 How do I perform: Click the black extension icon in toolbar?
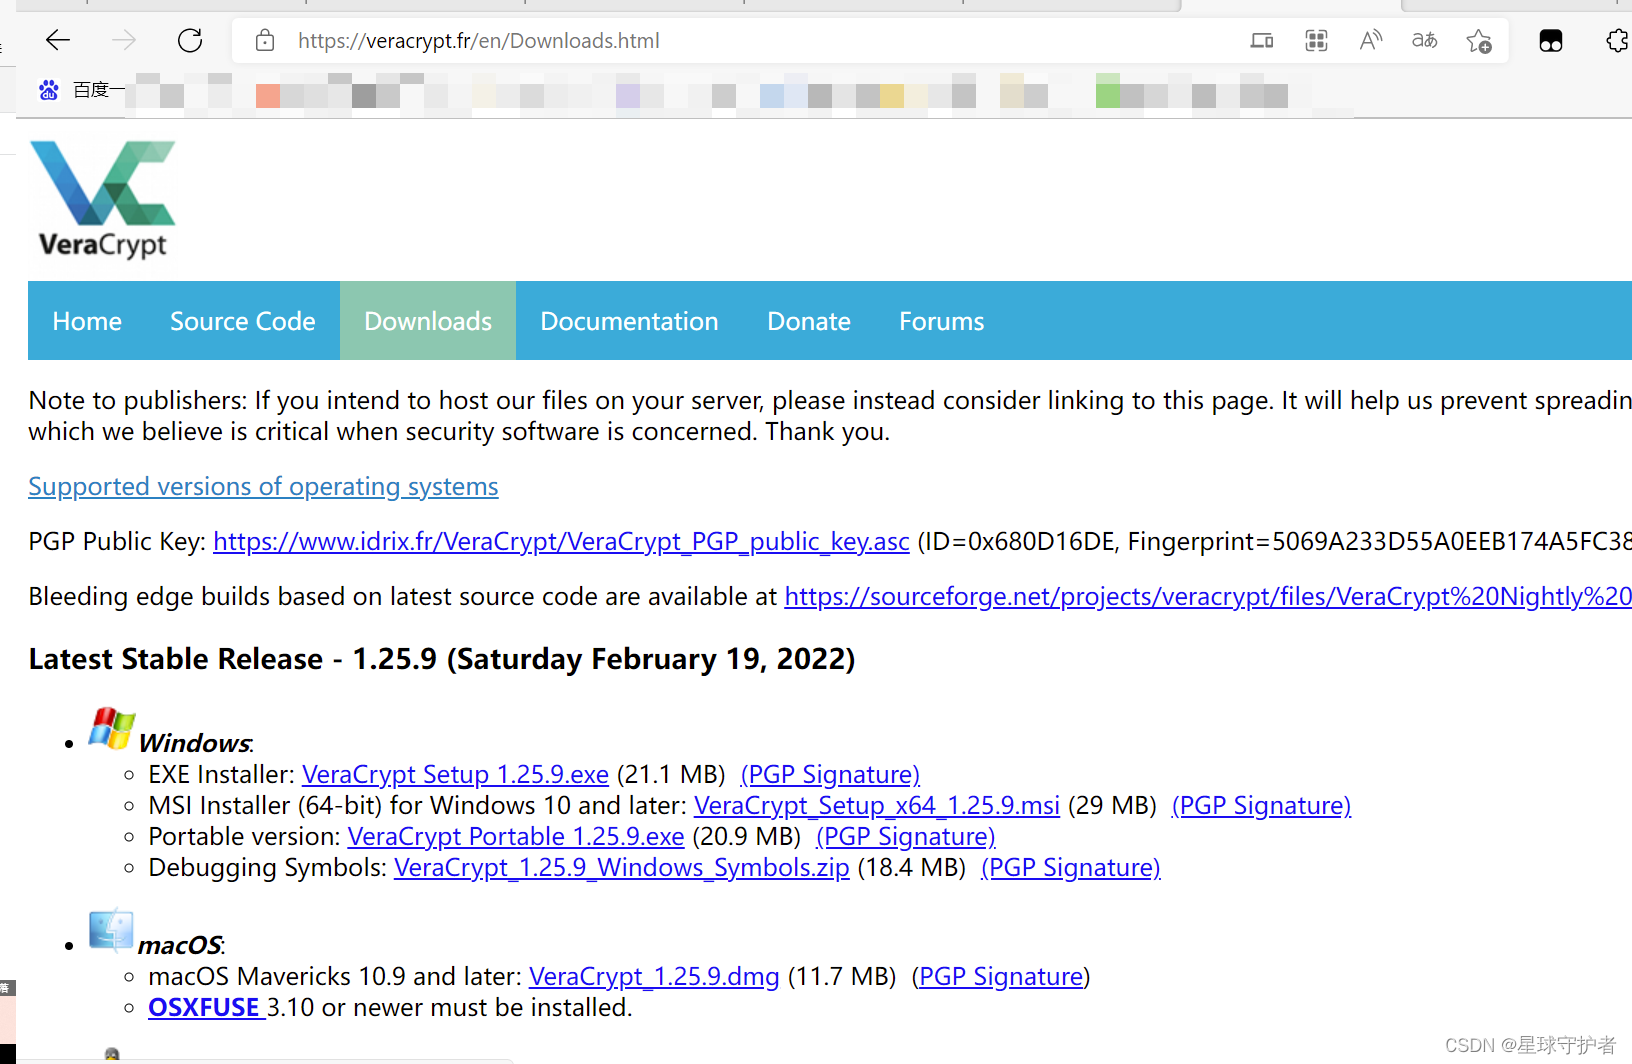(x=1551, y=41)
